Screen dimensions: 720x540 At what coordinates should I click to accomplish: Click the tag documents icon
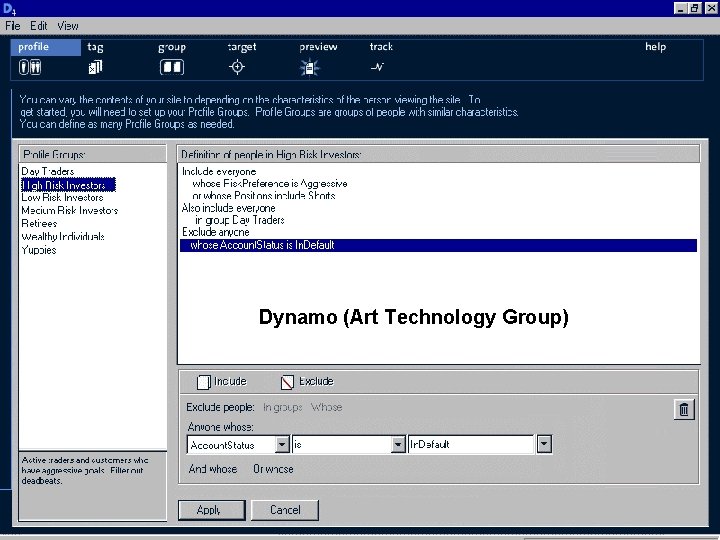(x=95, y=67)
